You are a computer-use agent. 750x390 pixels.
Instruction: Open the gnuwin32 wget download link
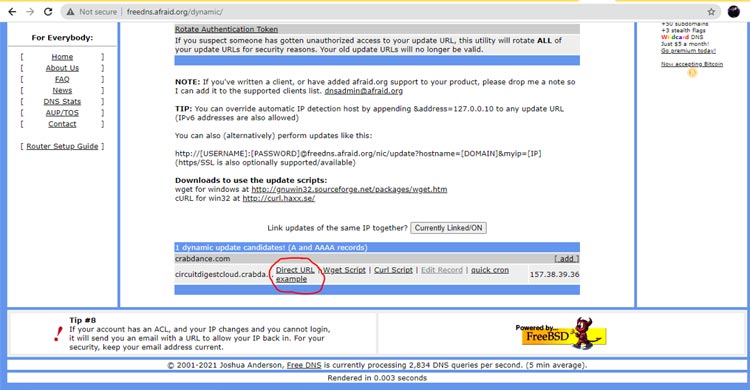click(349, 189)
